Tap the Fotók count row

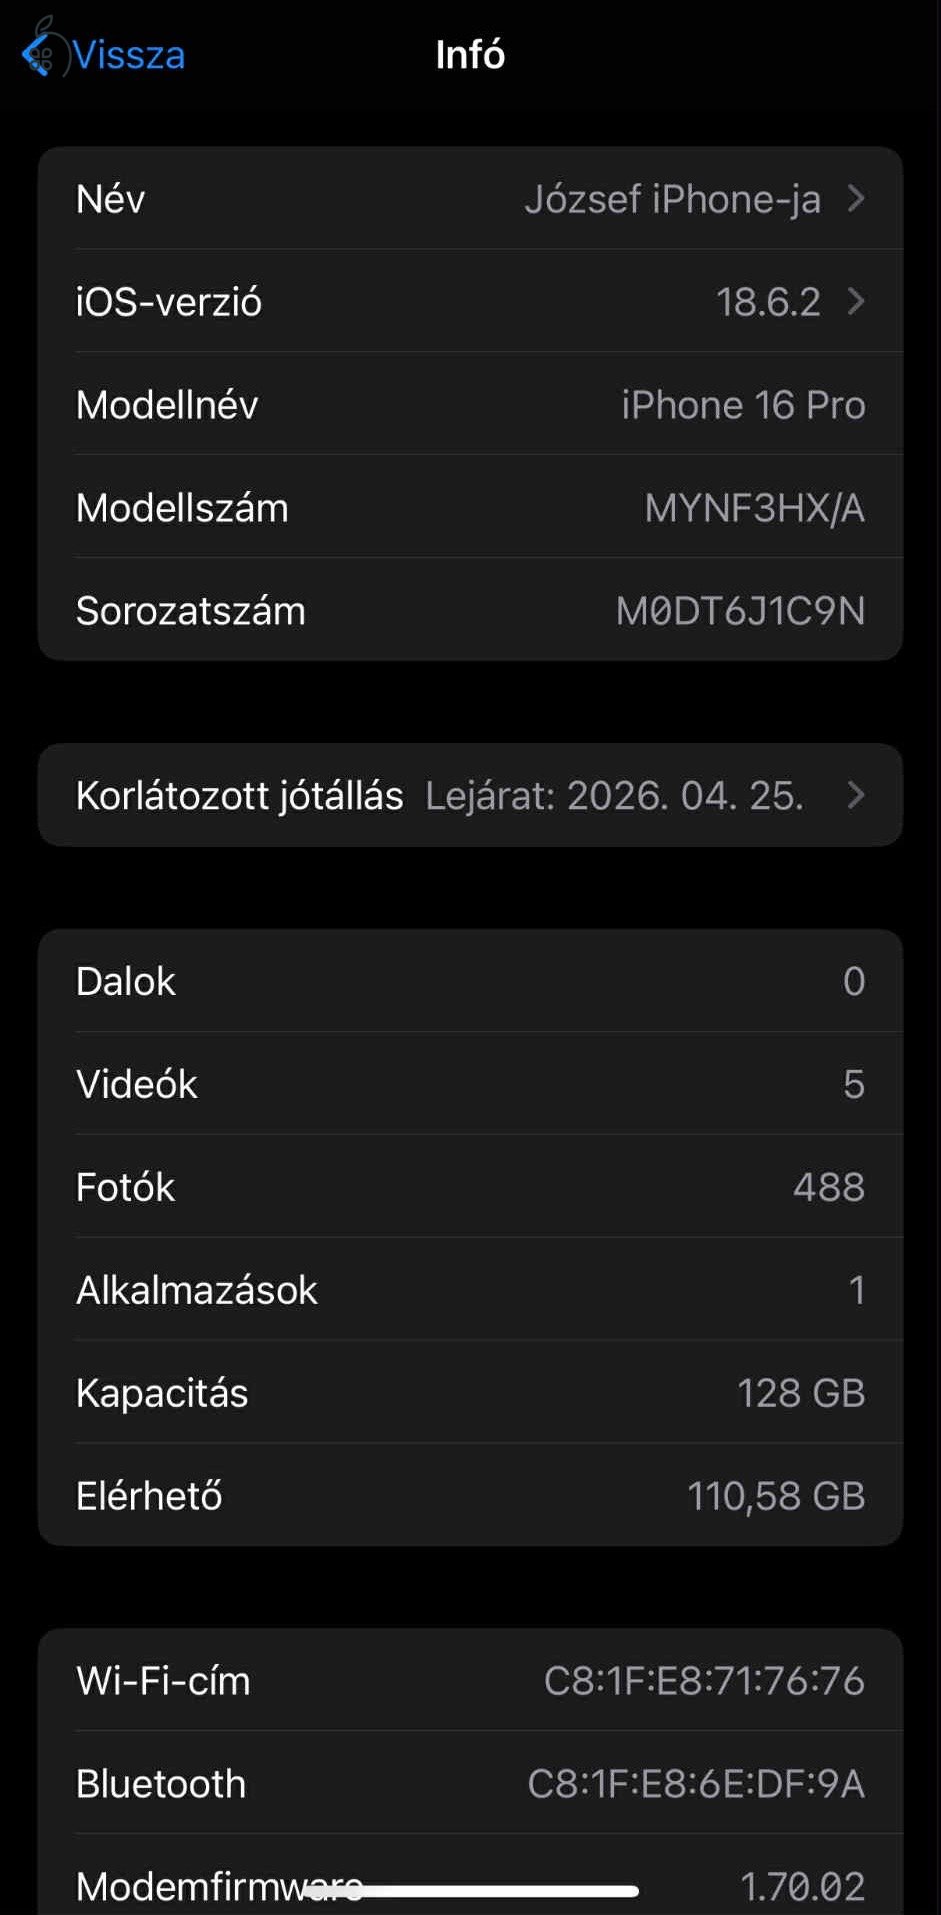click(470, 1187)
